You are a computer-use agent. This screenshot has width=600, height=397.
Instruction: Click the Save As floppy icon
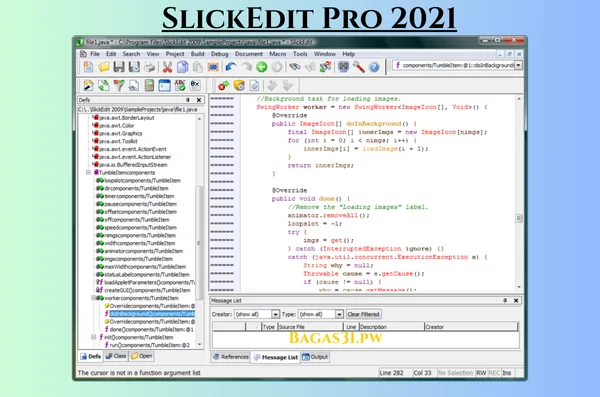click(x=134, y=67)
